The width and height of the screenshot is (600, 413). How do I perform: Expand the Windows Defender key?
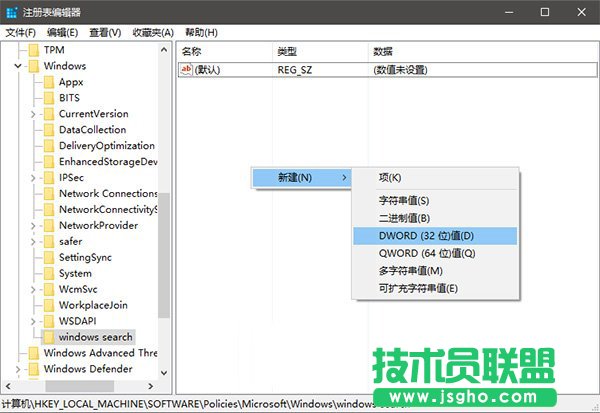(x=18, y=369)
